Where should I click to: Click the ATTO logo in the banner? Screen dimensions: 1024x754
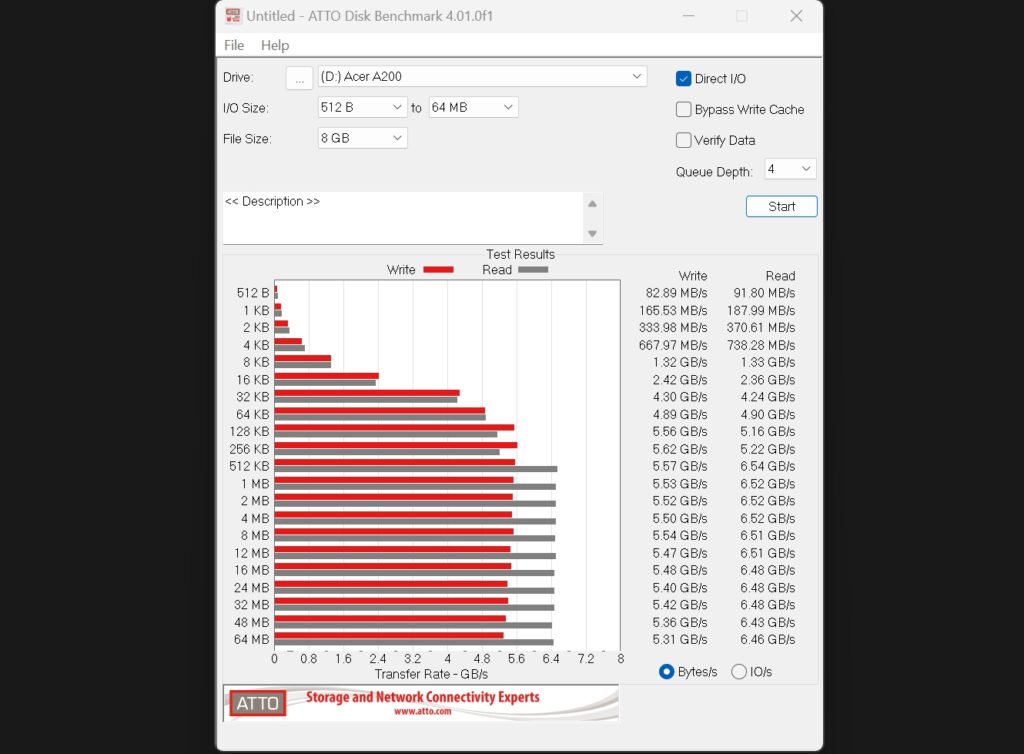(x=257, y=703)
